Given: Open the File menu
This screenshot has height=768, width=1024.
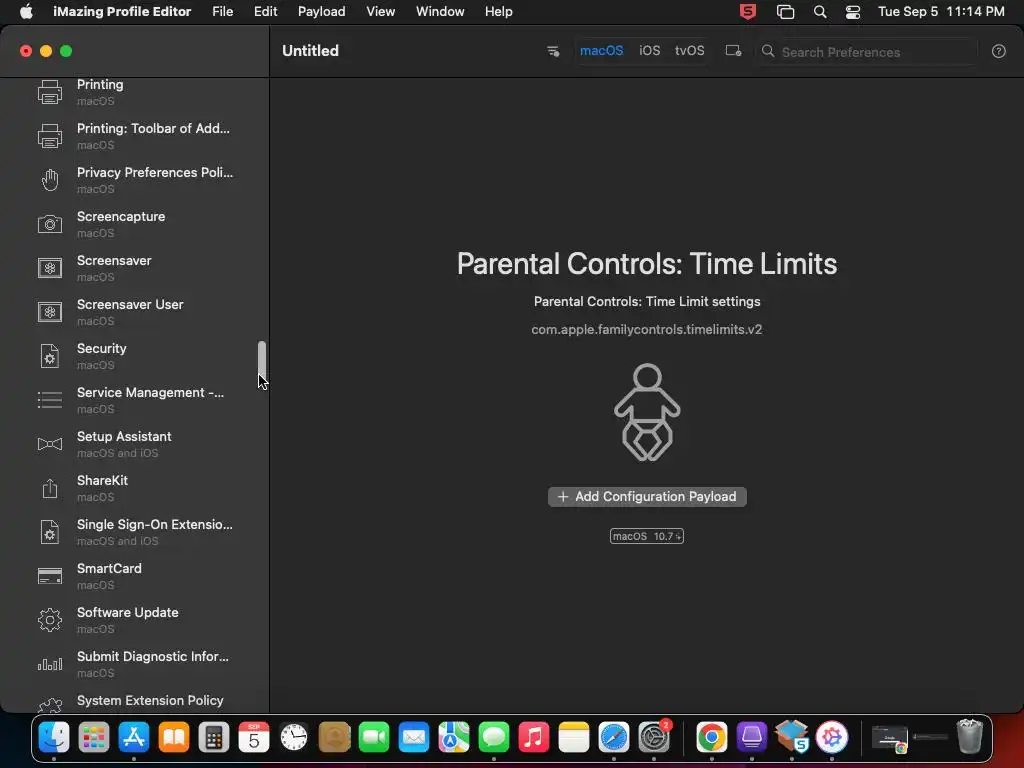Looking at the screenshot, I should tap(223, 12).
